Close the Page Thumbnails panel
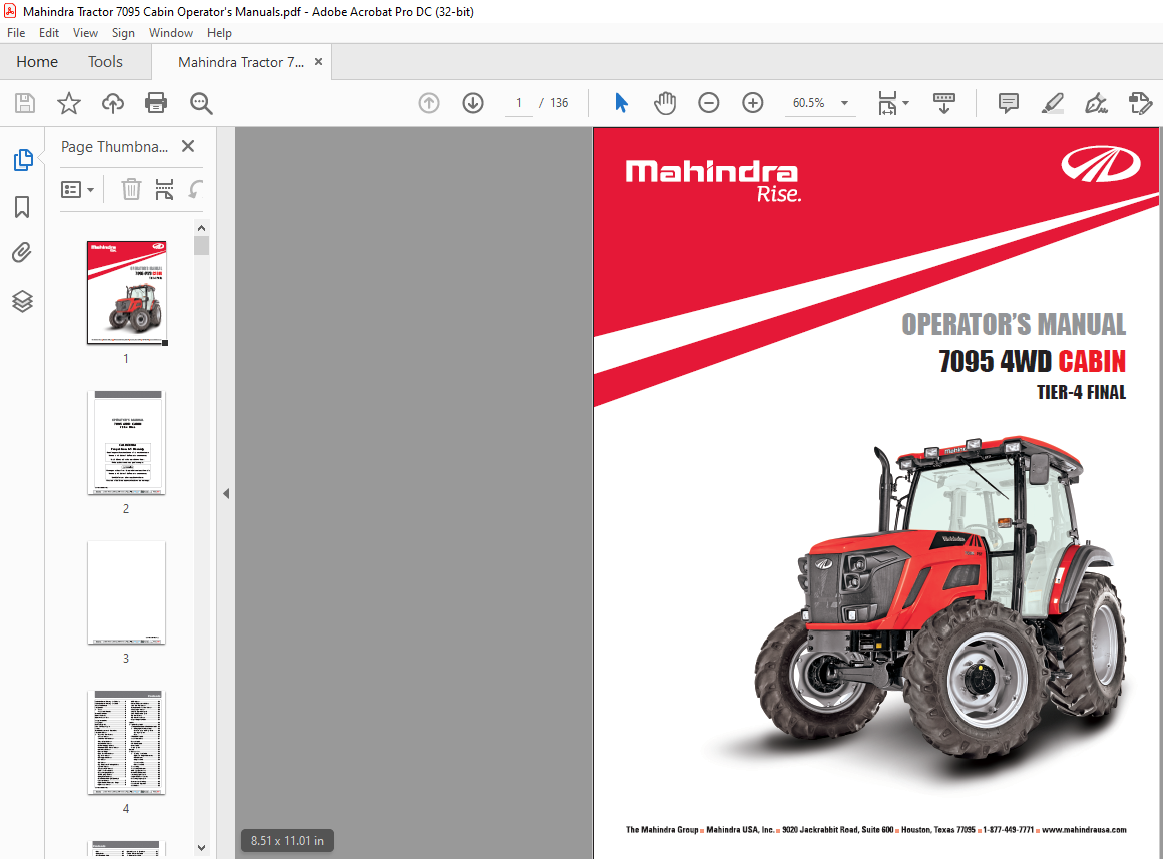 (x=188, y=146)
